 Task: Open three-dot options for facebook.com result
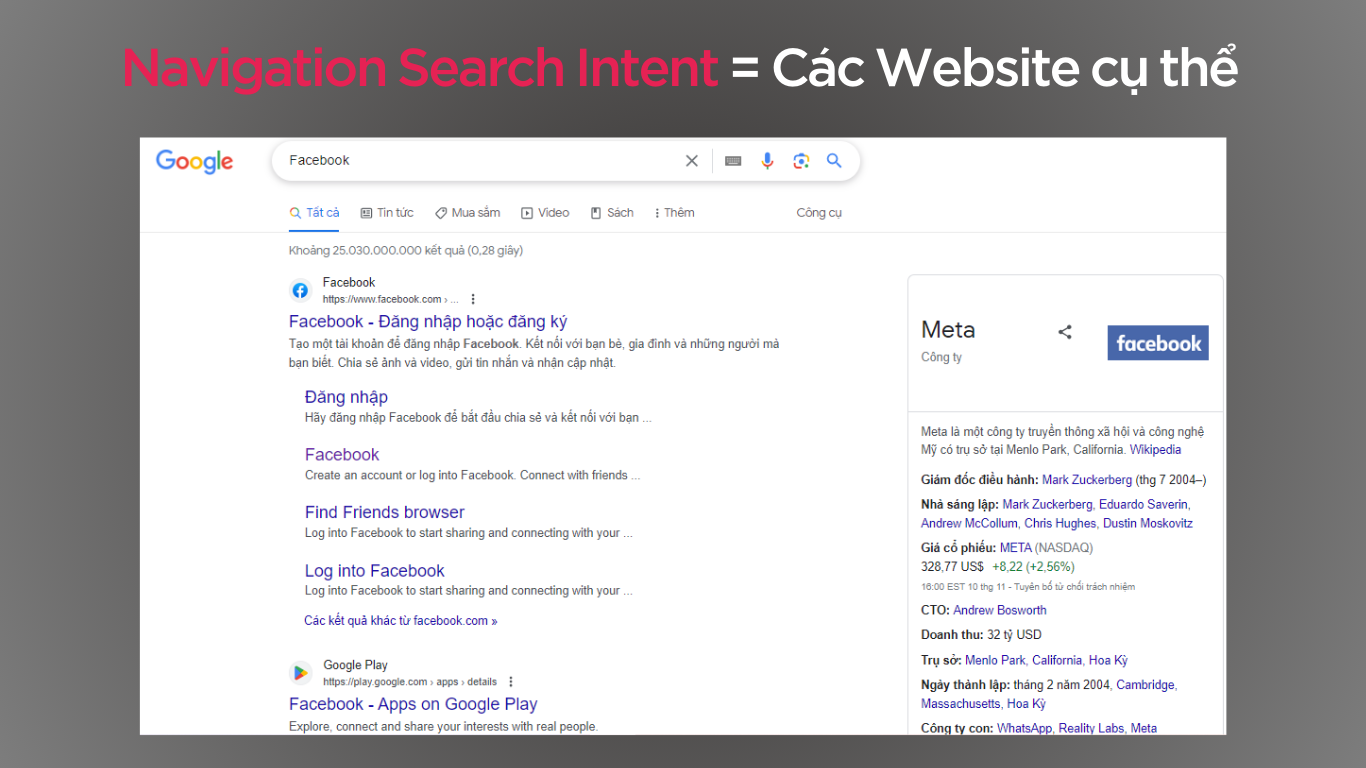[x=473, y=299]
